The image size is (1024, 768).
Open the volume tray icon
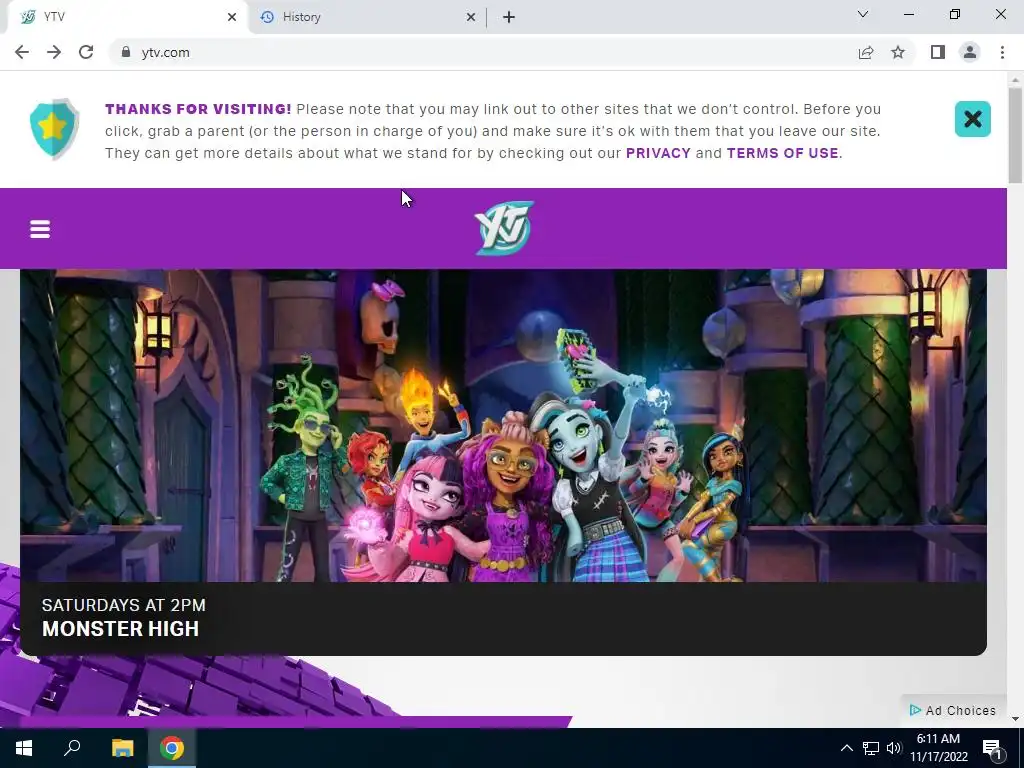894,748
